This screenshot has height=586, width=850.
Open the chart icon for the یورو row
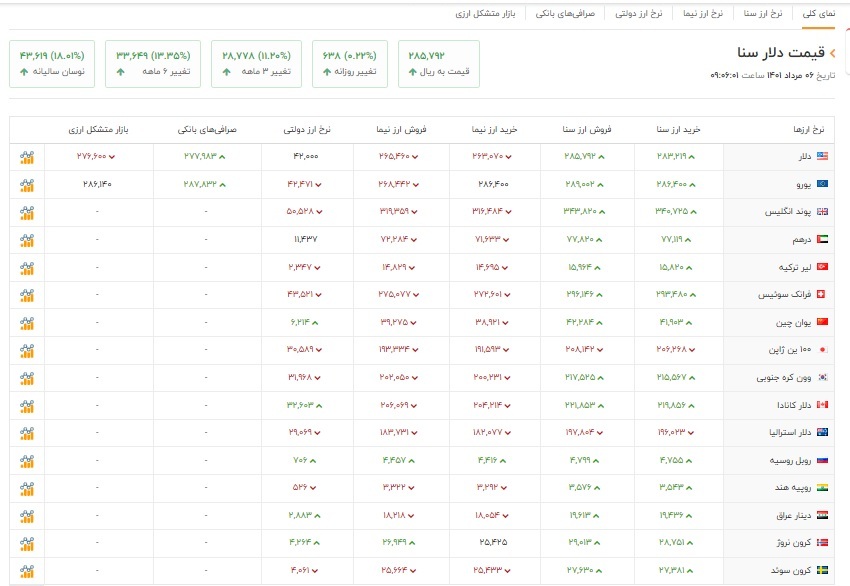coord(27,185)
